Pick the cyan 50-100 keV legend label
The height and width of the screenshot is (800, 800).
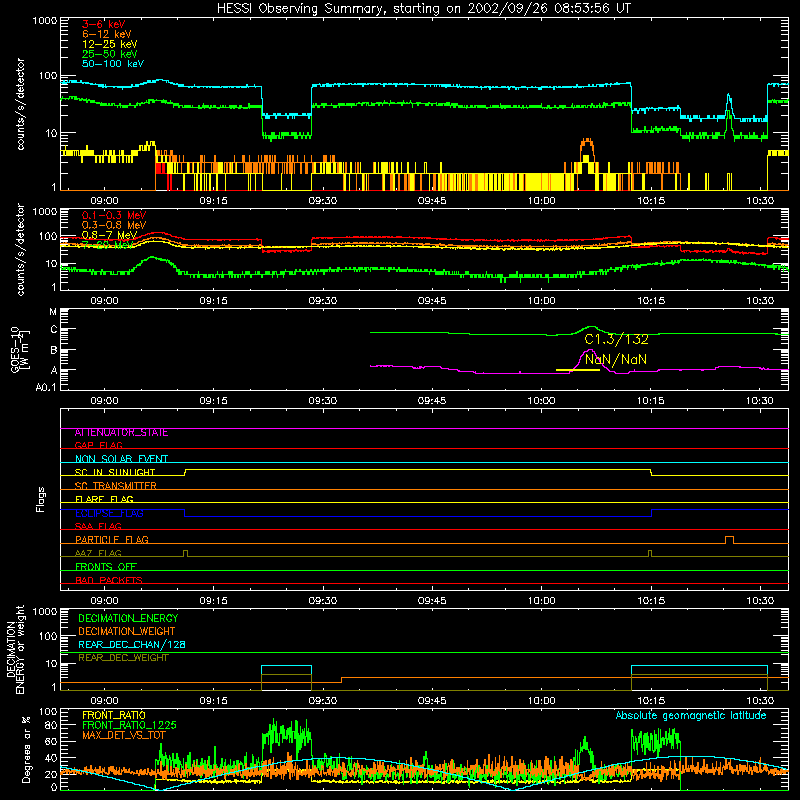[113, 64]
